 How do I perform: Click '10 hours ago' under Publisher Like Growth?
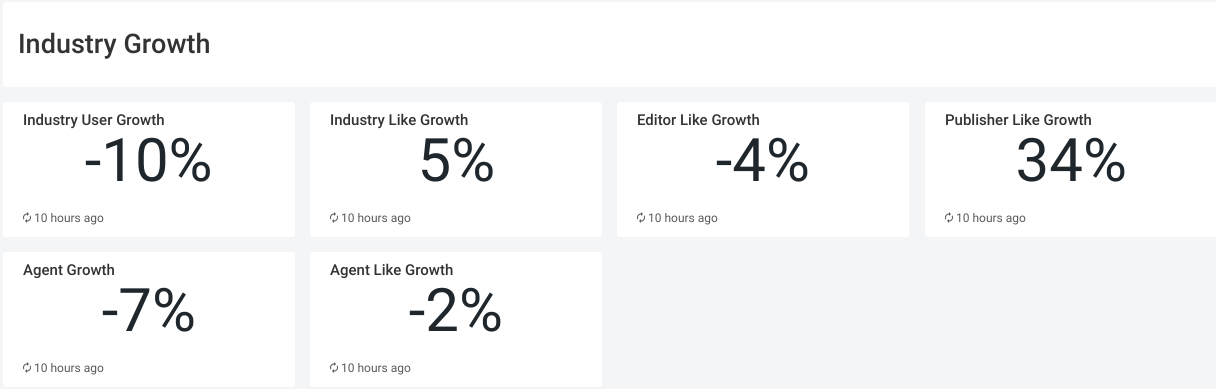pos(991,218)
